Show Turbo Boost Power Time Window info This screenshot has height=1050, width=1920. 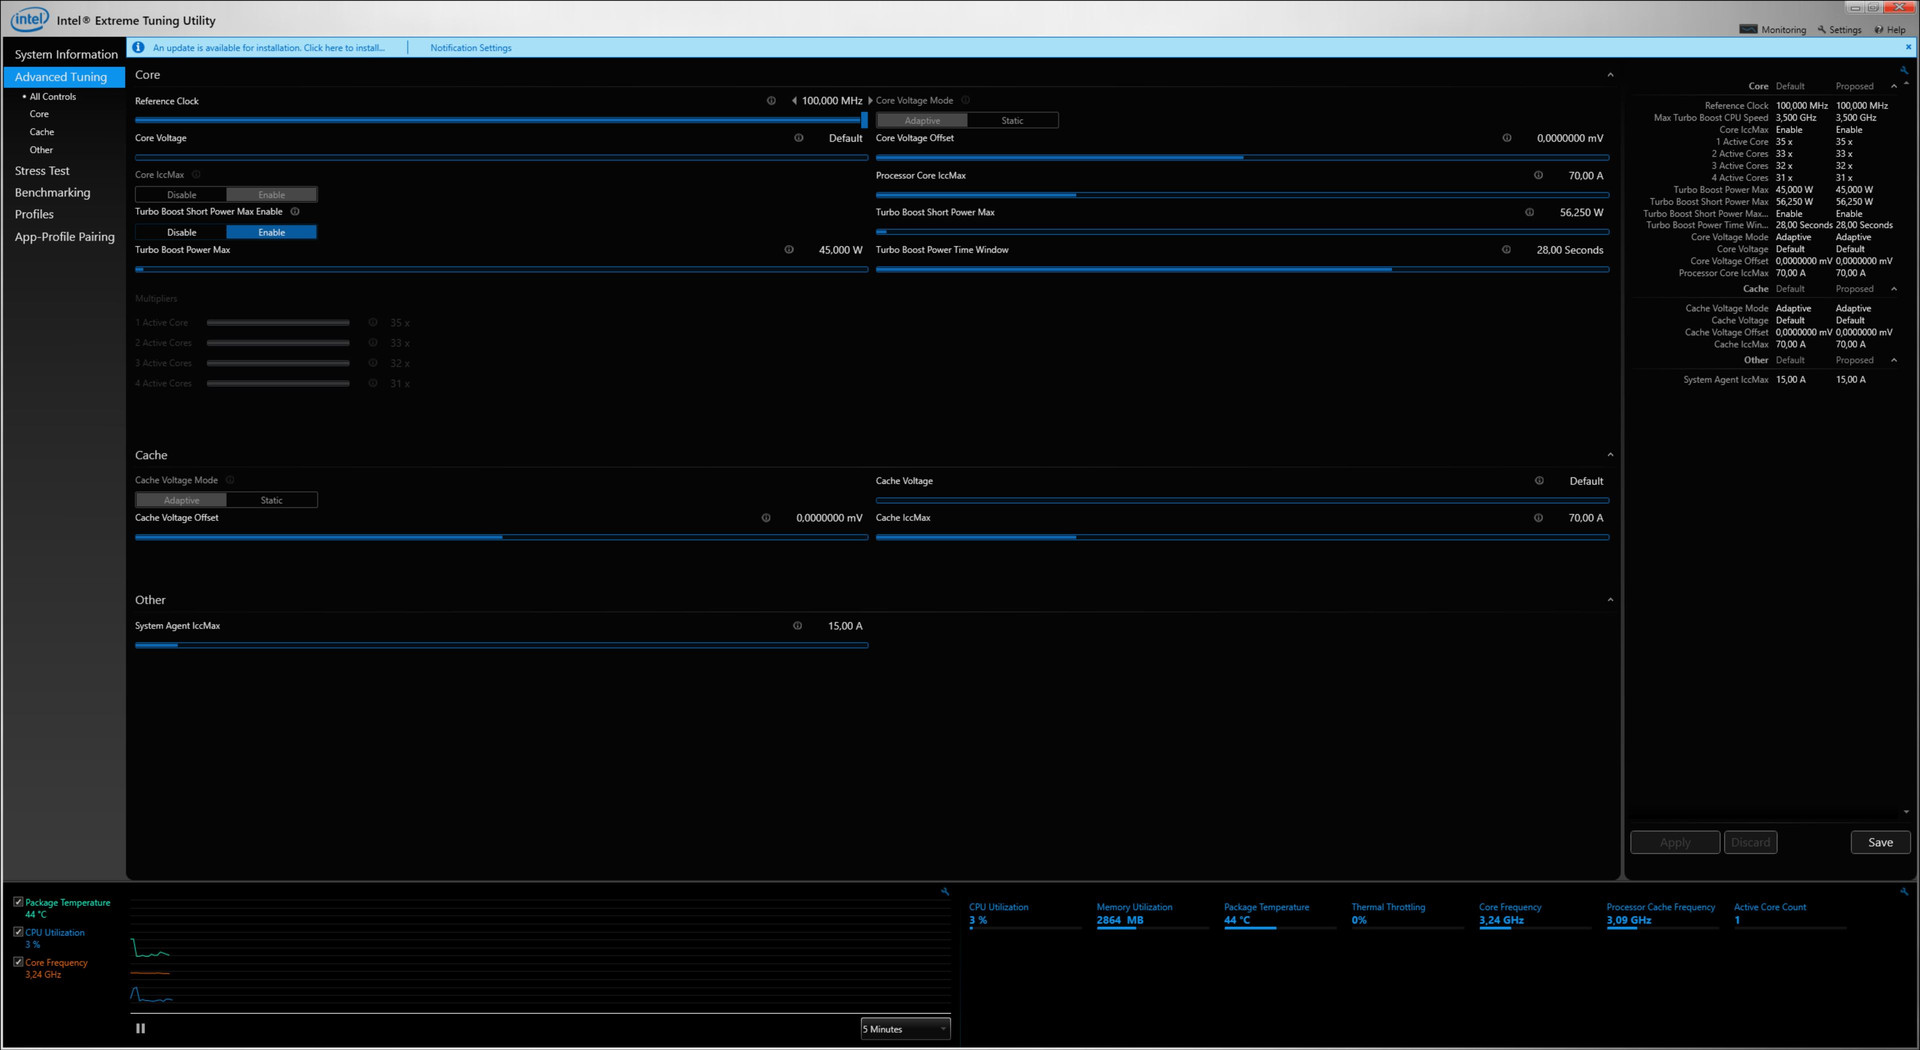[x=1506, y=250]
